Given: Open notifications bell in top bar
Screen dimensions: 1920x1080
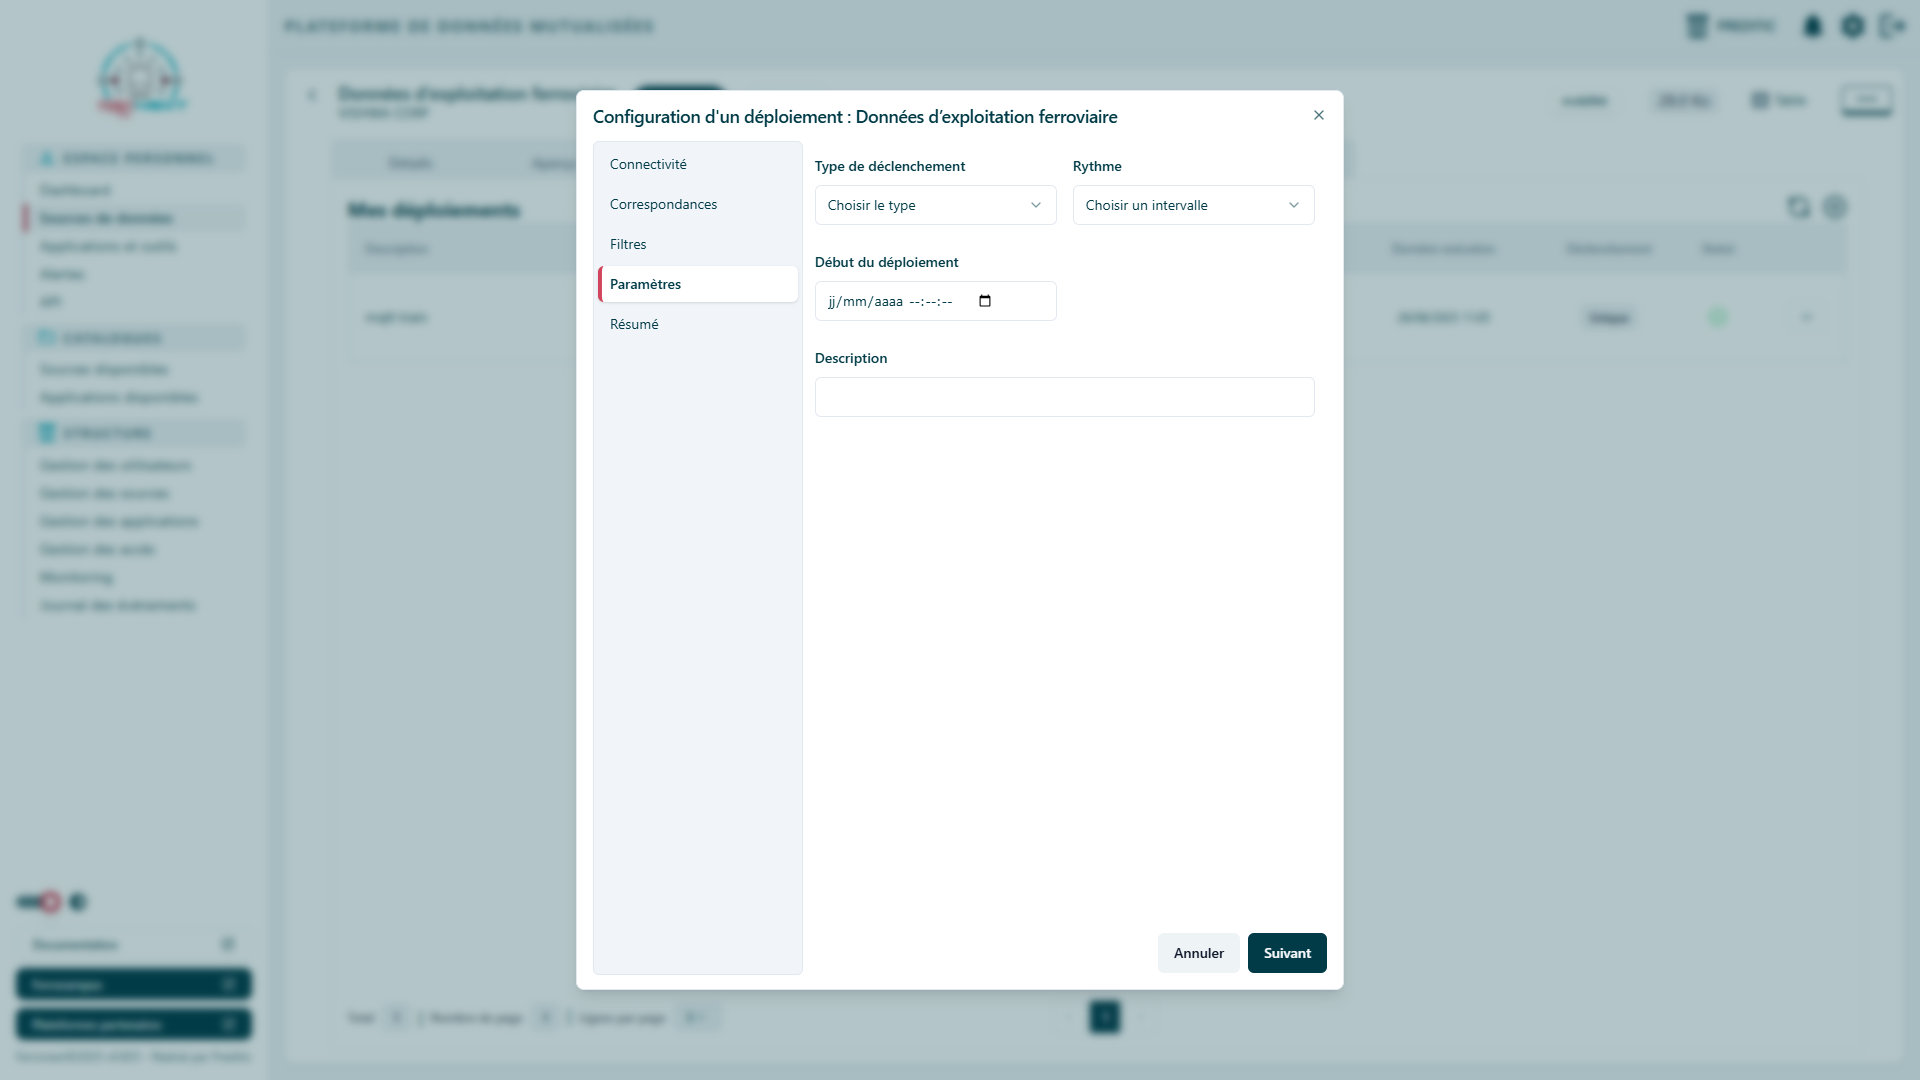Looking at the screenshot, I should (1812, 26).
